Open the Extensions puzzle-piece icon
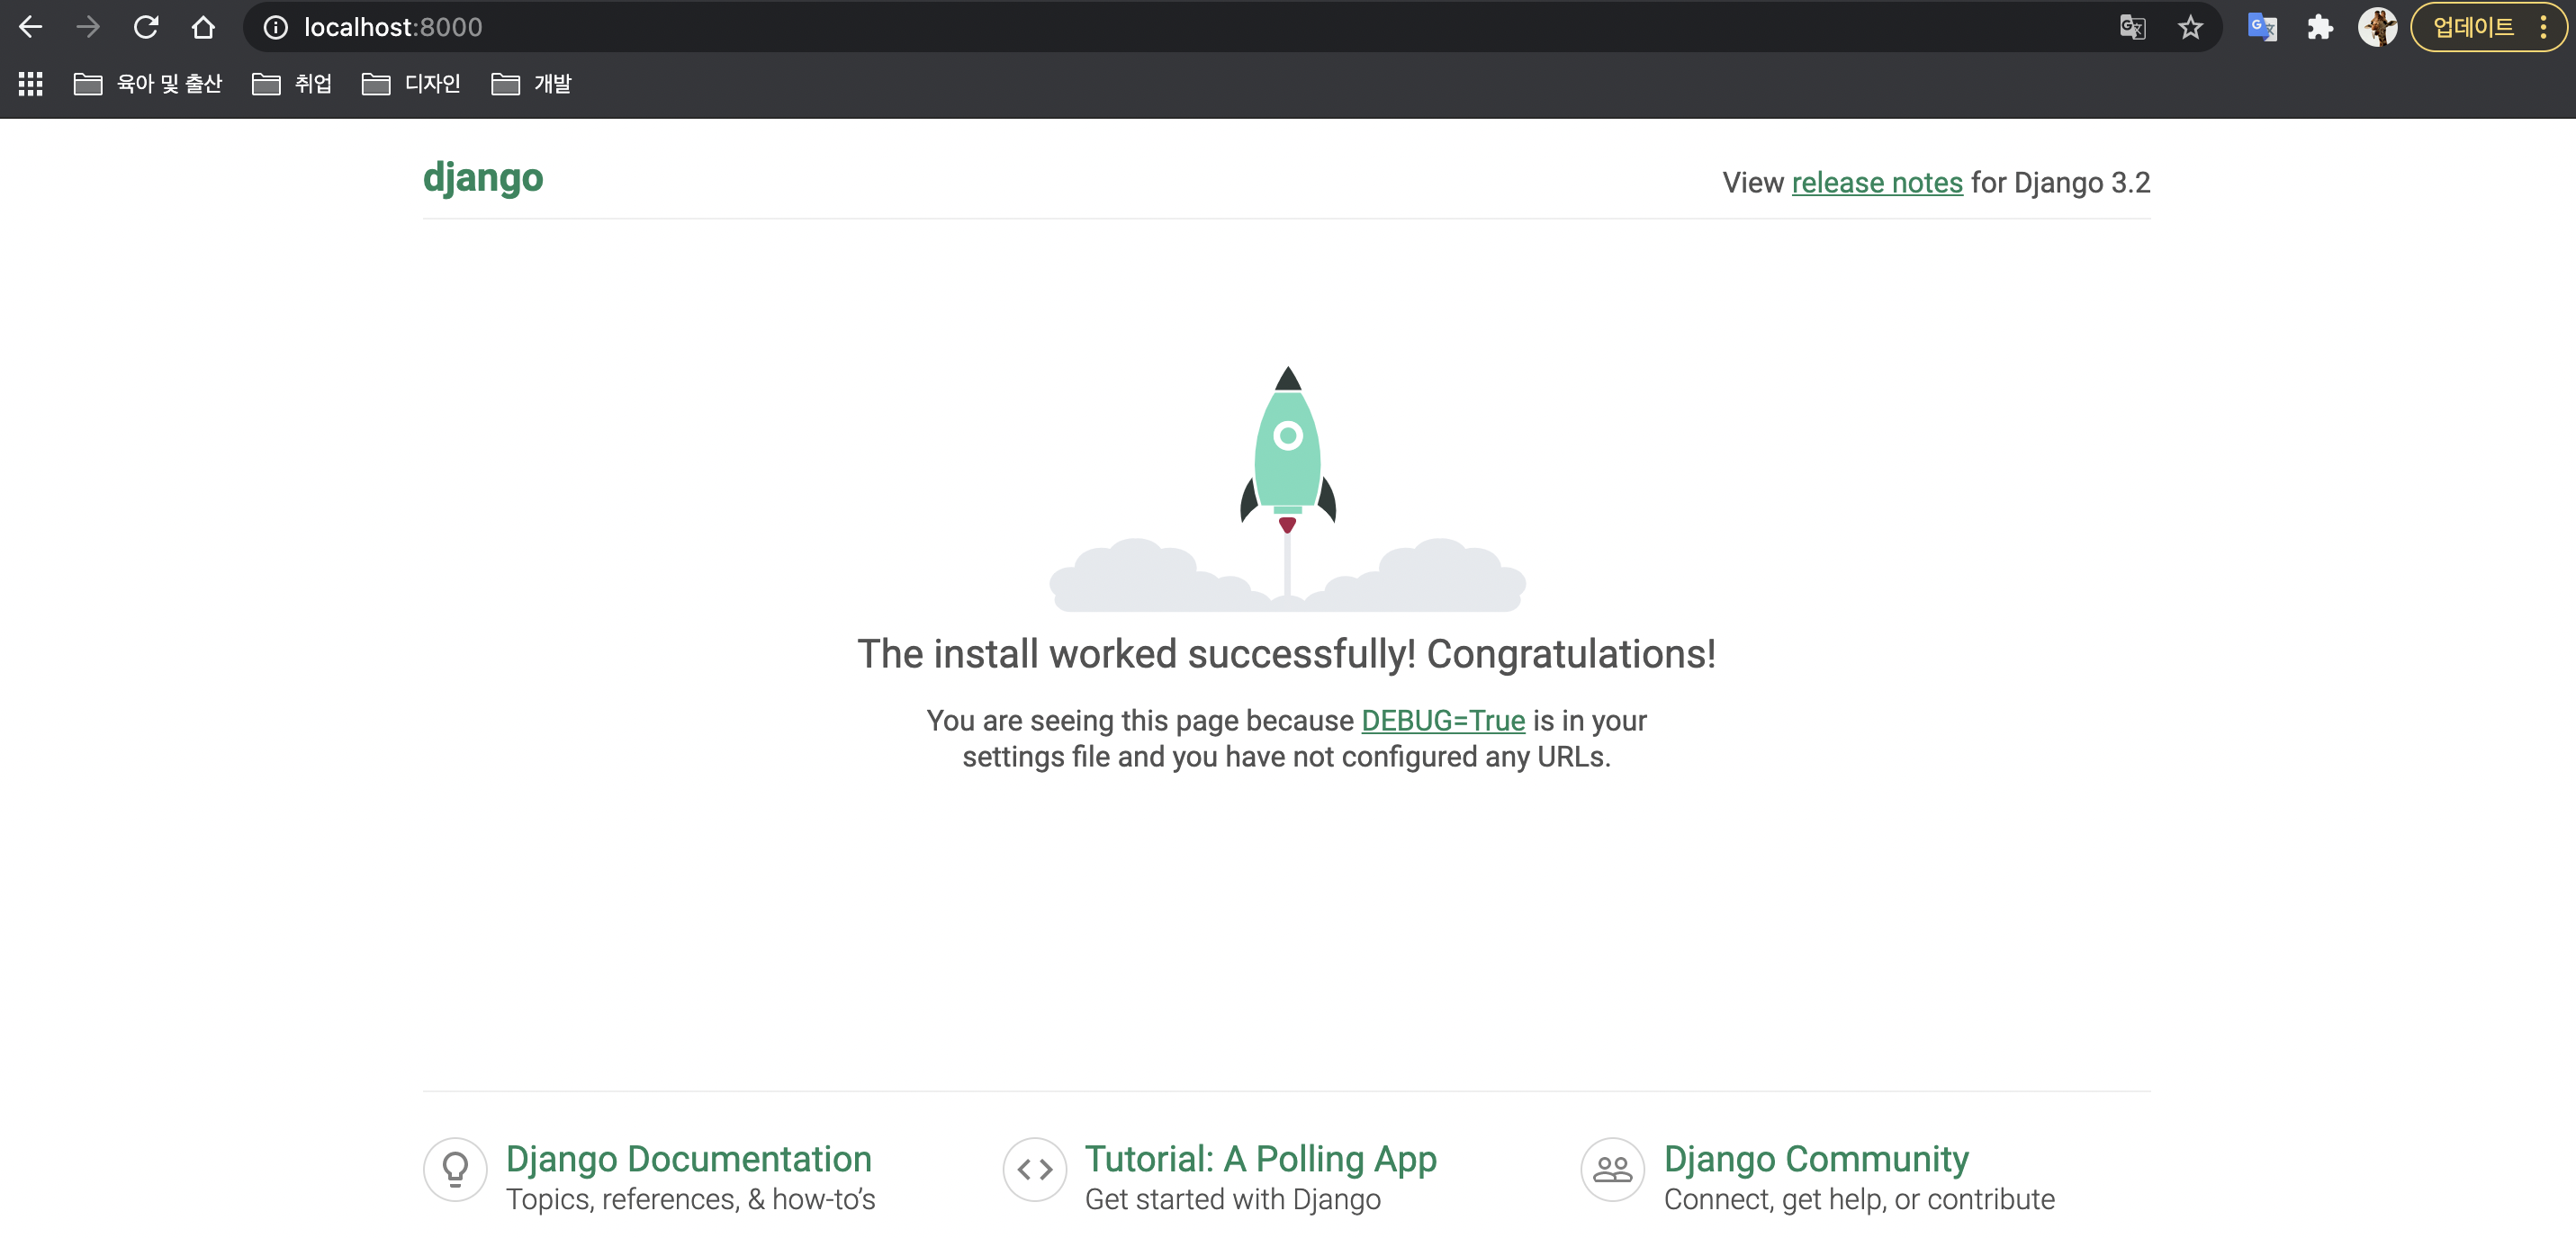The image size is (2576, 1238). (2320, 27)
